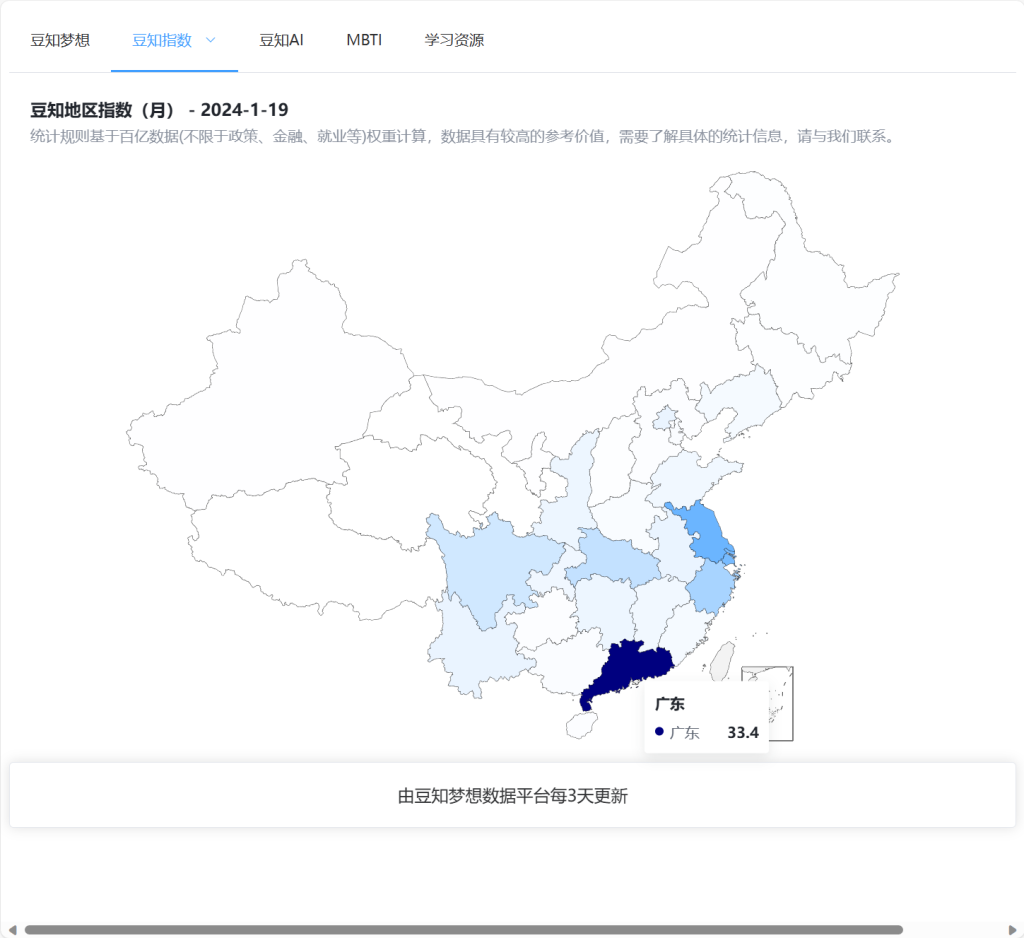Click the 统计规则 description text
Screen dimensions: 1024x938
click(x=464, y=137)
